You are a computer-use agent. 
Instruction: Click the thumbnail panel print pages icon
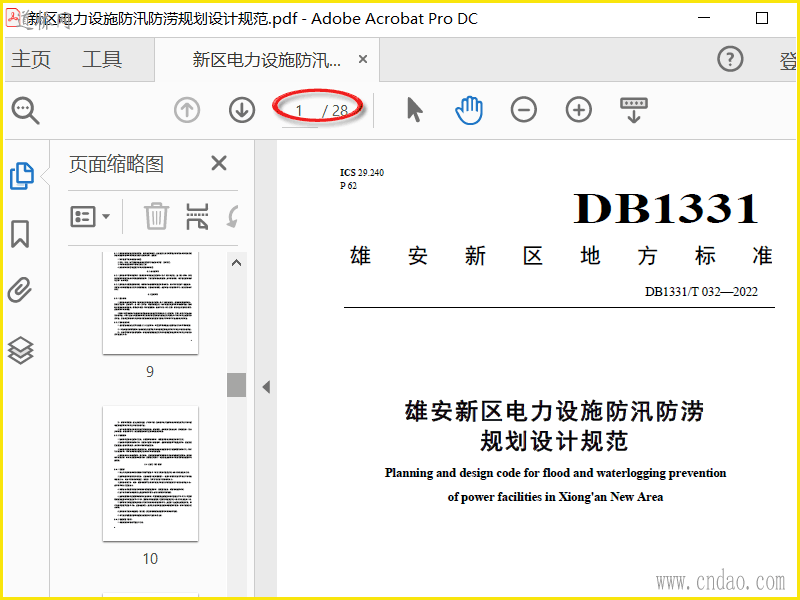(197, 216)
